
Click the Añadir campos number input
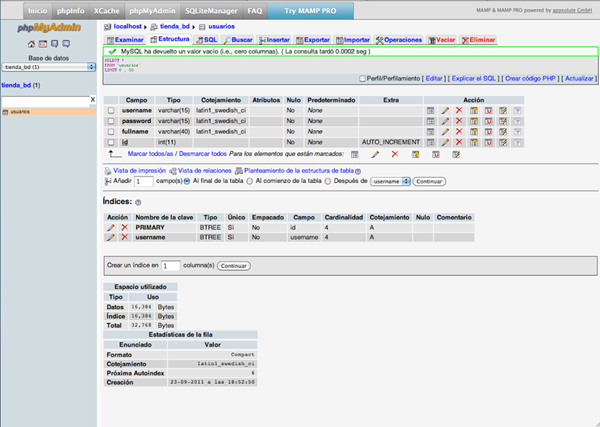coord(144,182)
